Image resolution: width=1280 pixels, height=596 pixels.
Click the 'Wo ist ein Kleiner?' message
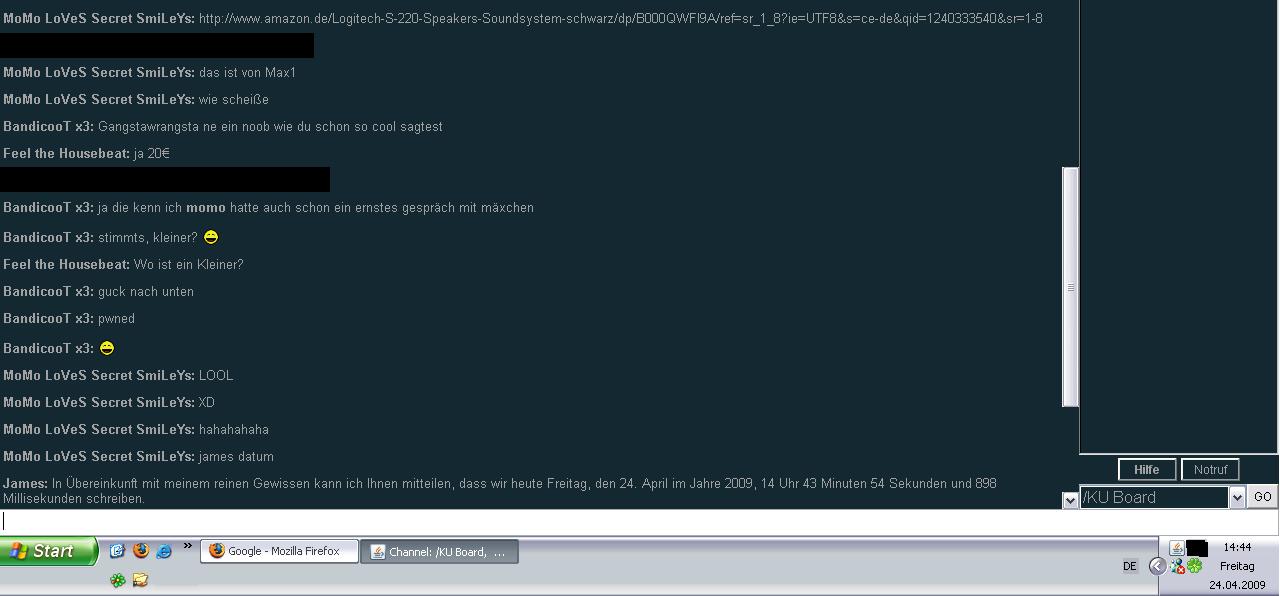[189, 264]
